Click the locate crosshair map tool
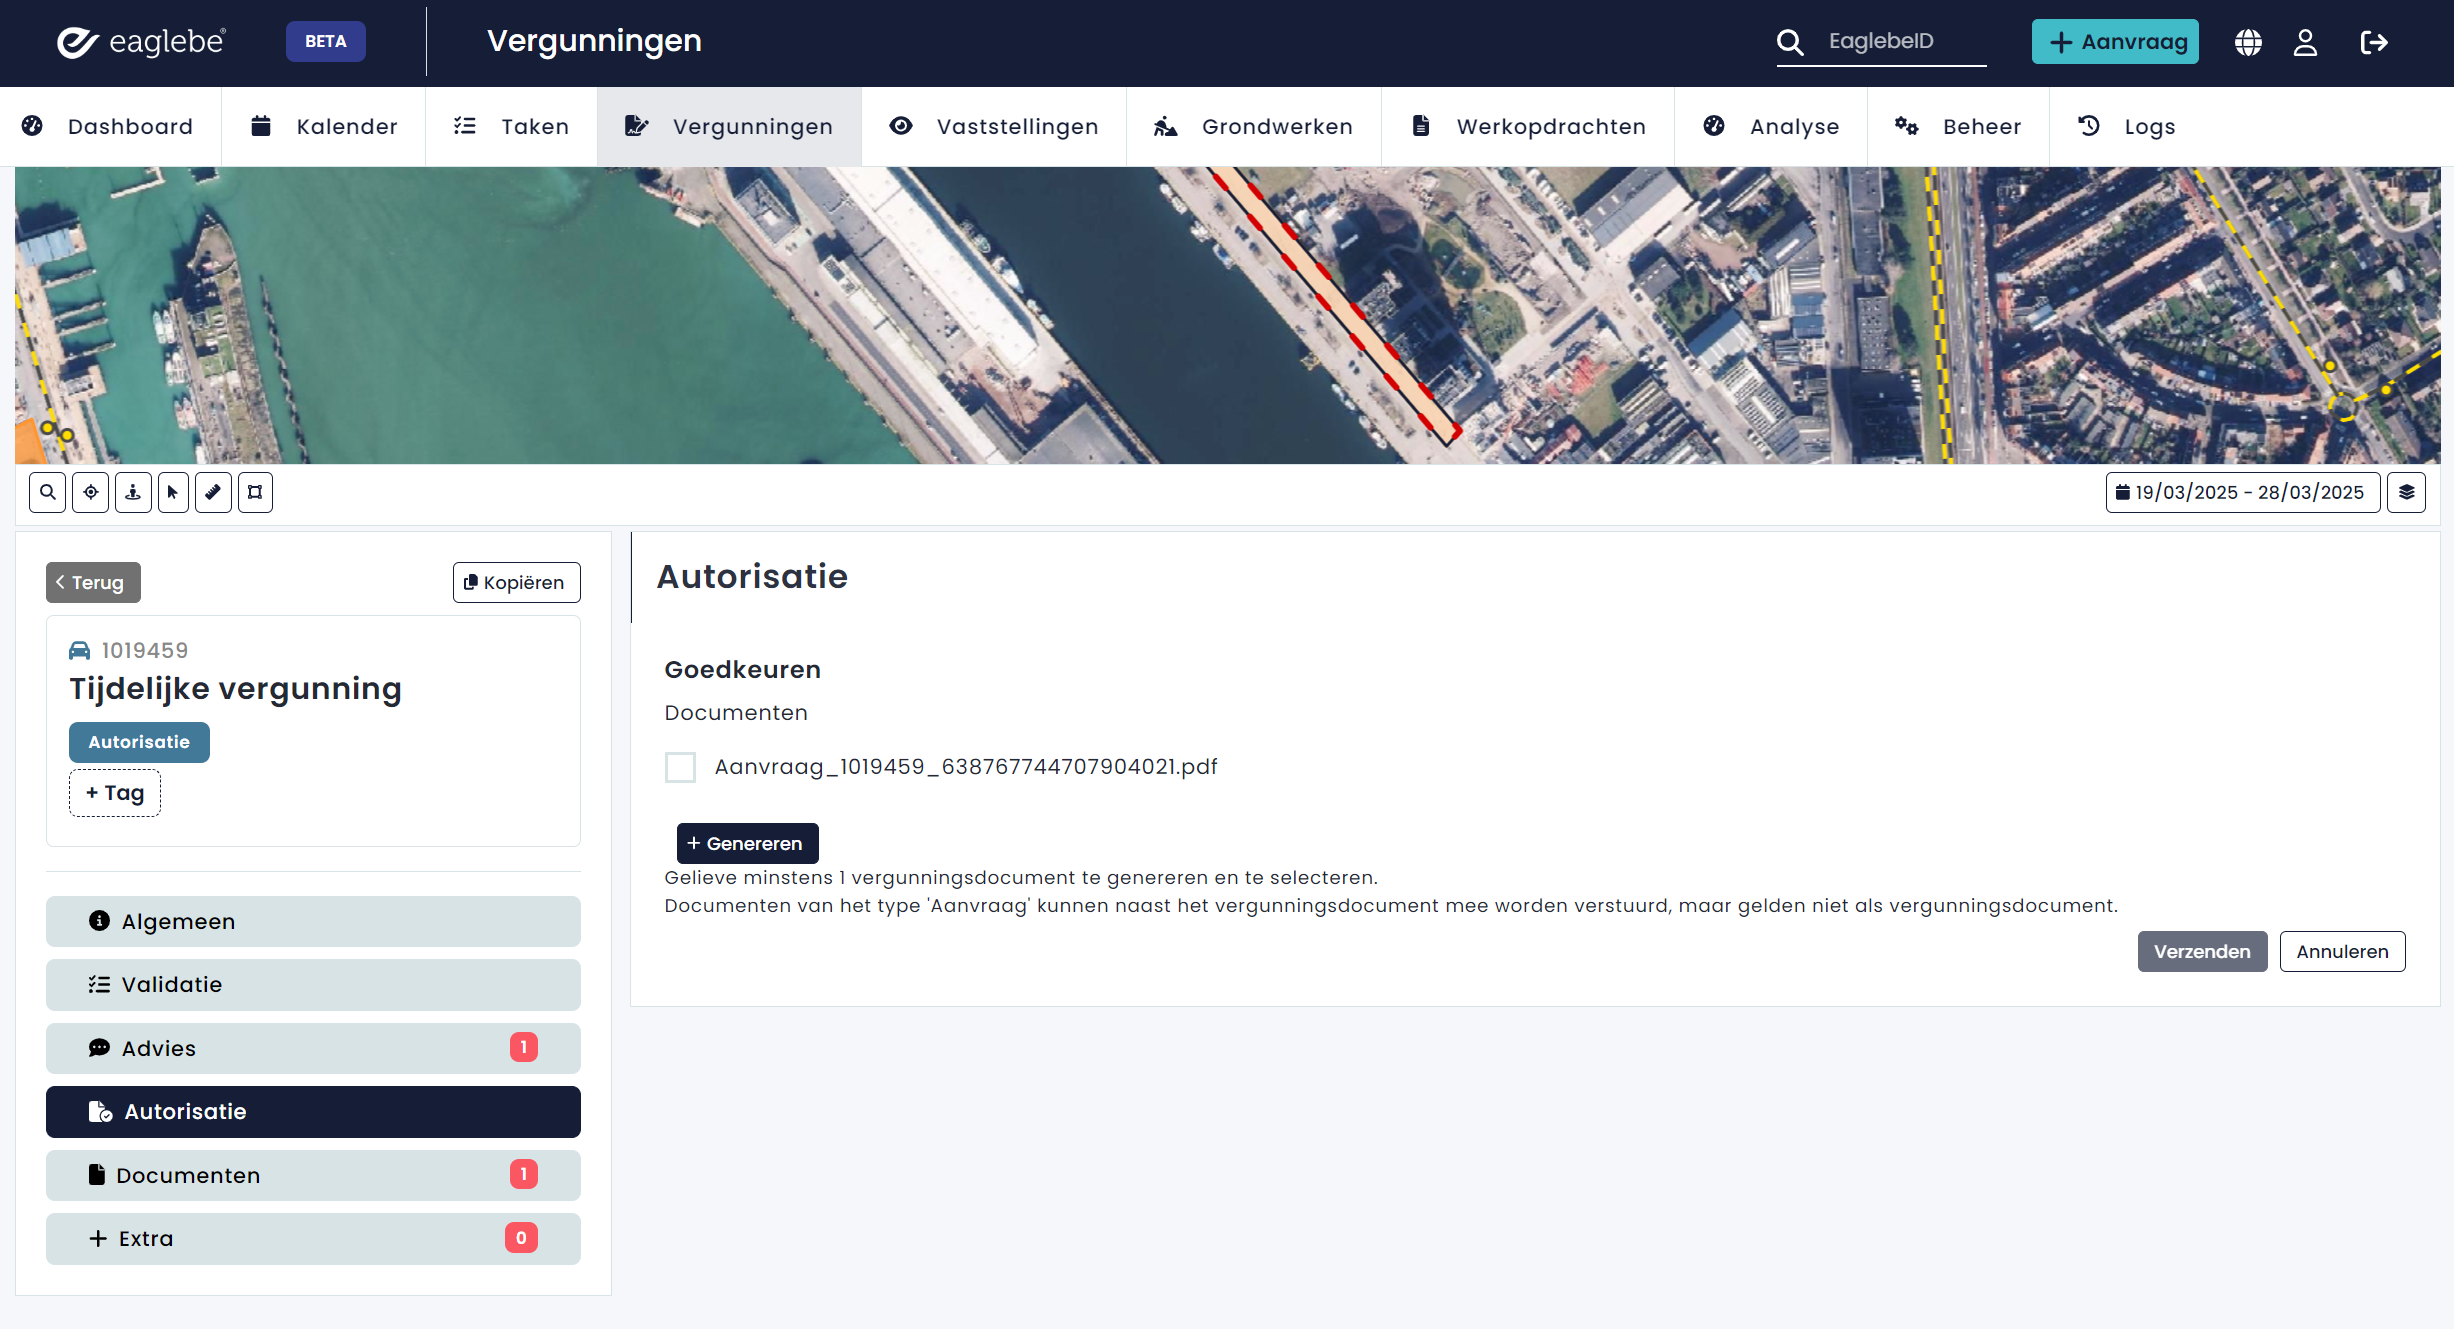Viewport: 2454px width, 1329px height. pyautogui.click(x=91, y=492)
